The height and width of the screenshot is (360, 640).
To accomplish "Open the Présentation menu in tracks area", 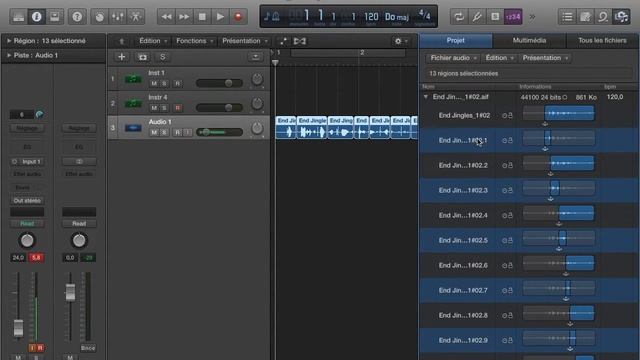I will [x=245, y=41].
